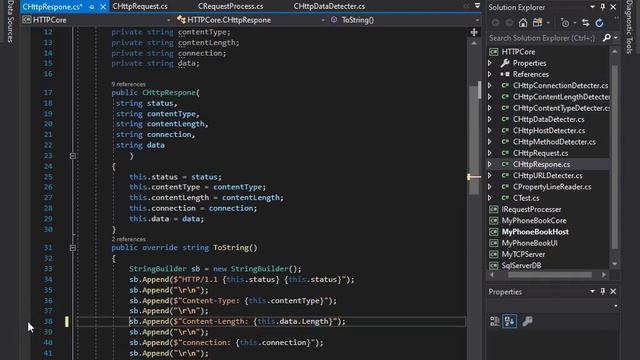The width and height of the screenshot is (640, 360).
Task: Close the Solution Explorer panel
Action: click(x=613, y=7)
